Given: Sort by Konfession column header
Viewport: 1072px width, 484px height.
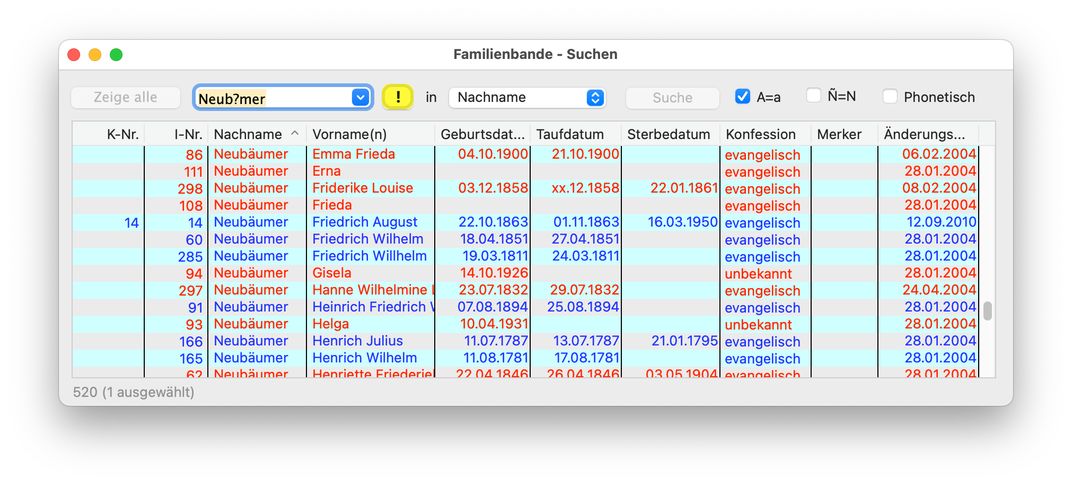Looking at the screenshot, I should [764, 134].
